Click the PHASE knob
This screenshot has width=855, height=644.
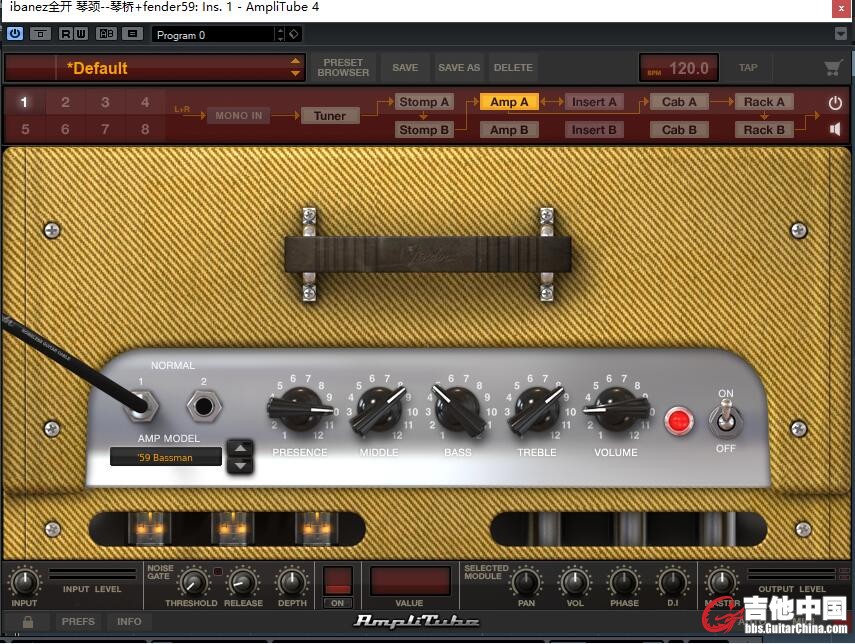[624, 582]
